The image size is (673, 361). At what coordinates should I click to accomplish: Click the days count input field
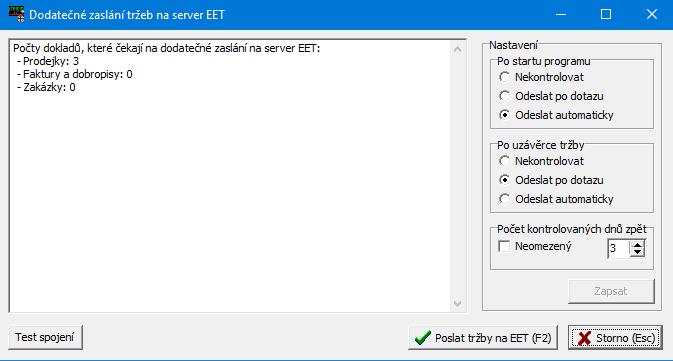point(619,249)
